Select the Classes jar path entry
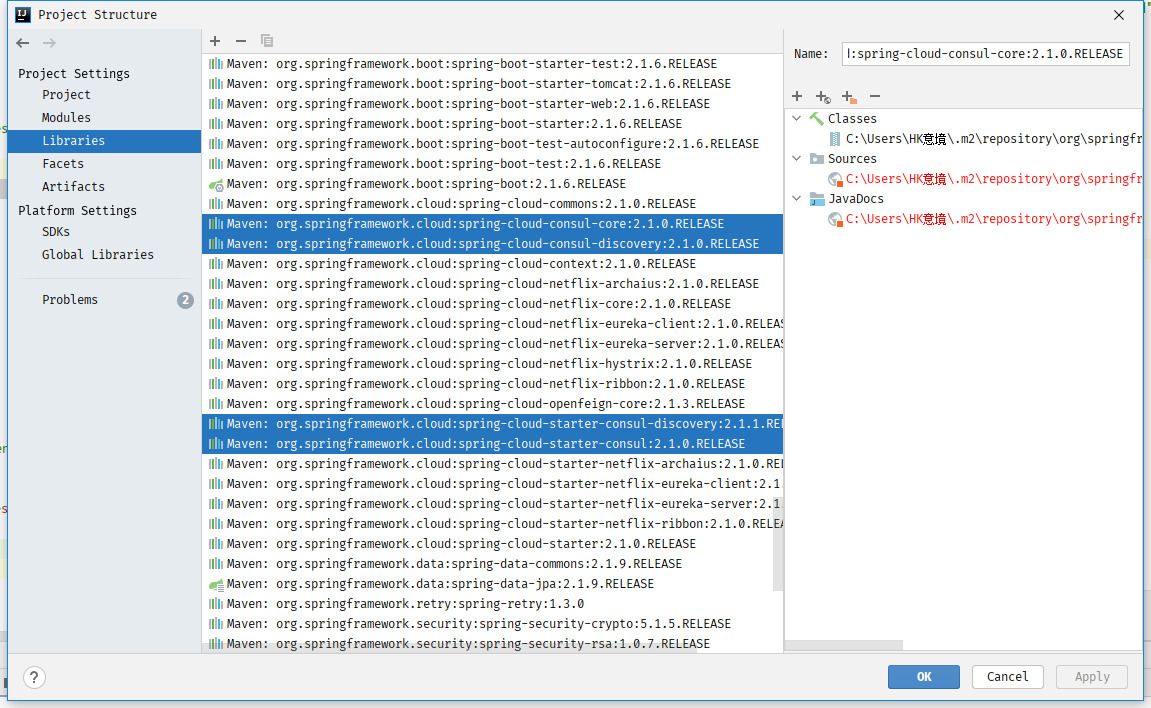The height and width of the screenshot is (708, 1151). (x=994, y=139)
